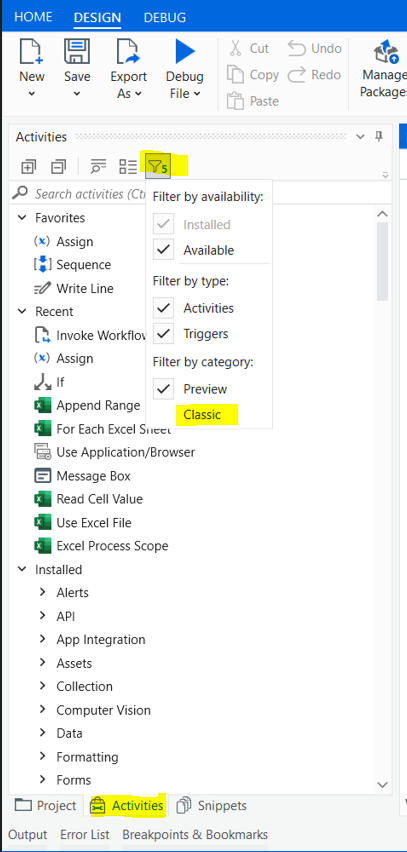407x852 pixels.
Task: Click the Manage Packages icon
Action: click(387, 53)
